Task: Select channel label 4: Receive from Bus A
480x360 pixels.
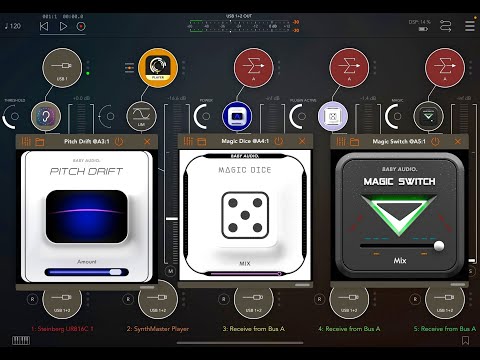Action: click(349, 329)
